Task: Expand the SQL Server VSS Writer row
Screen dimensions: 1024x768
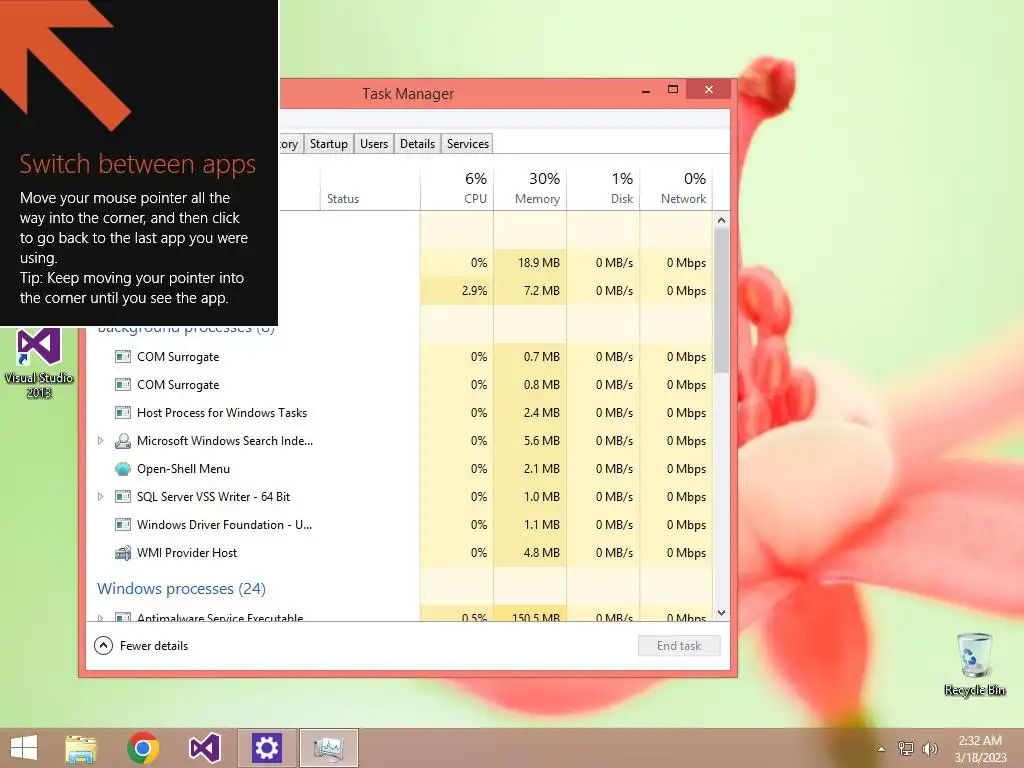Action: pos(101,497)
